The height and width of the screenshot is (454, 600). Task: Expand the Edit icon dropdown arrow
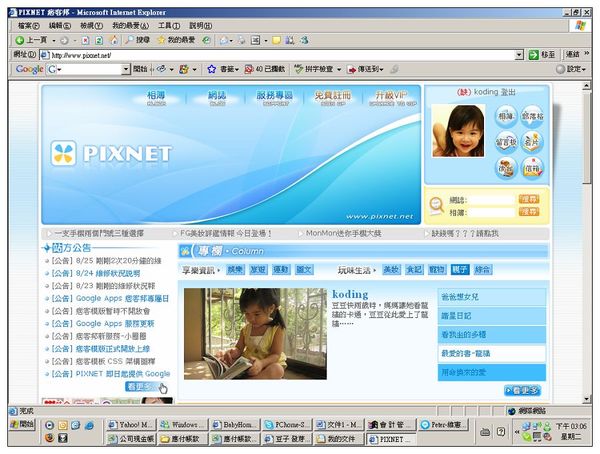coord(266,41)
